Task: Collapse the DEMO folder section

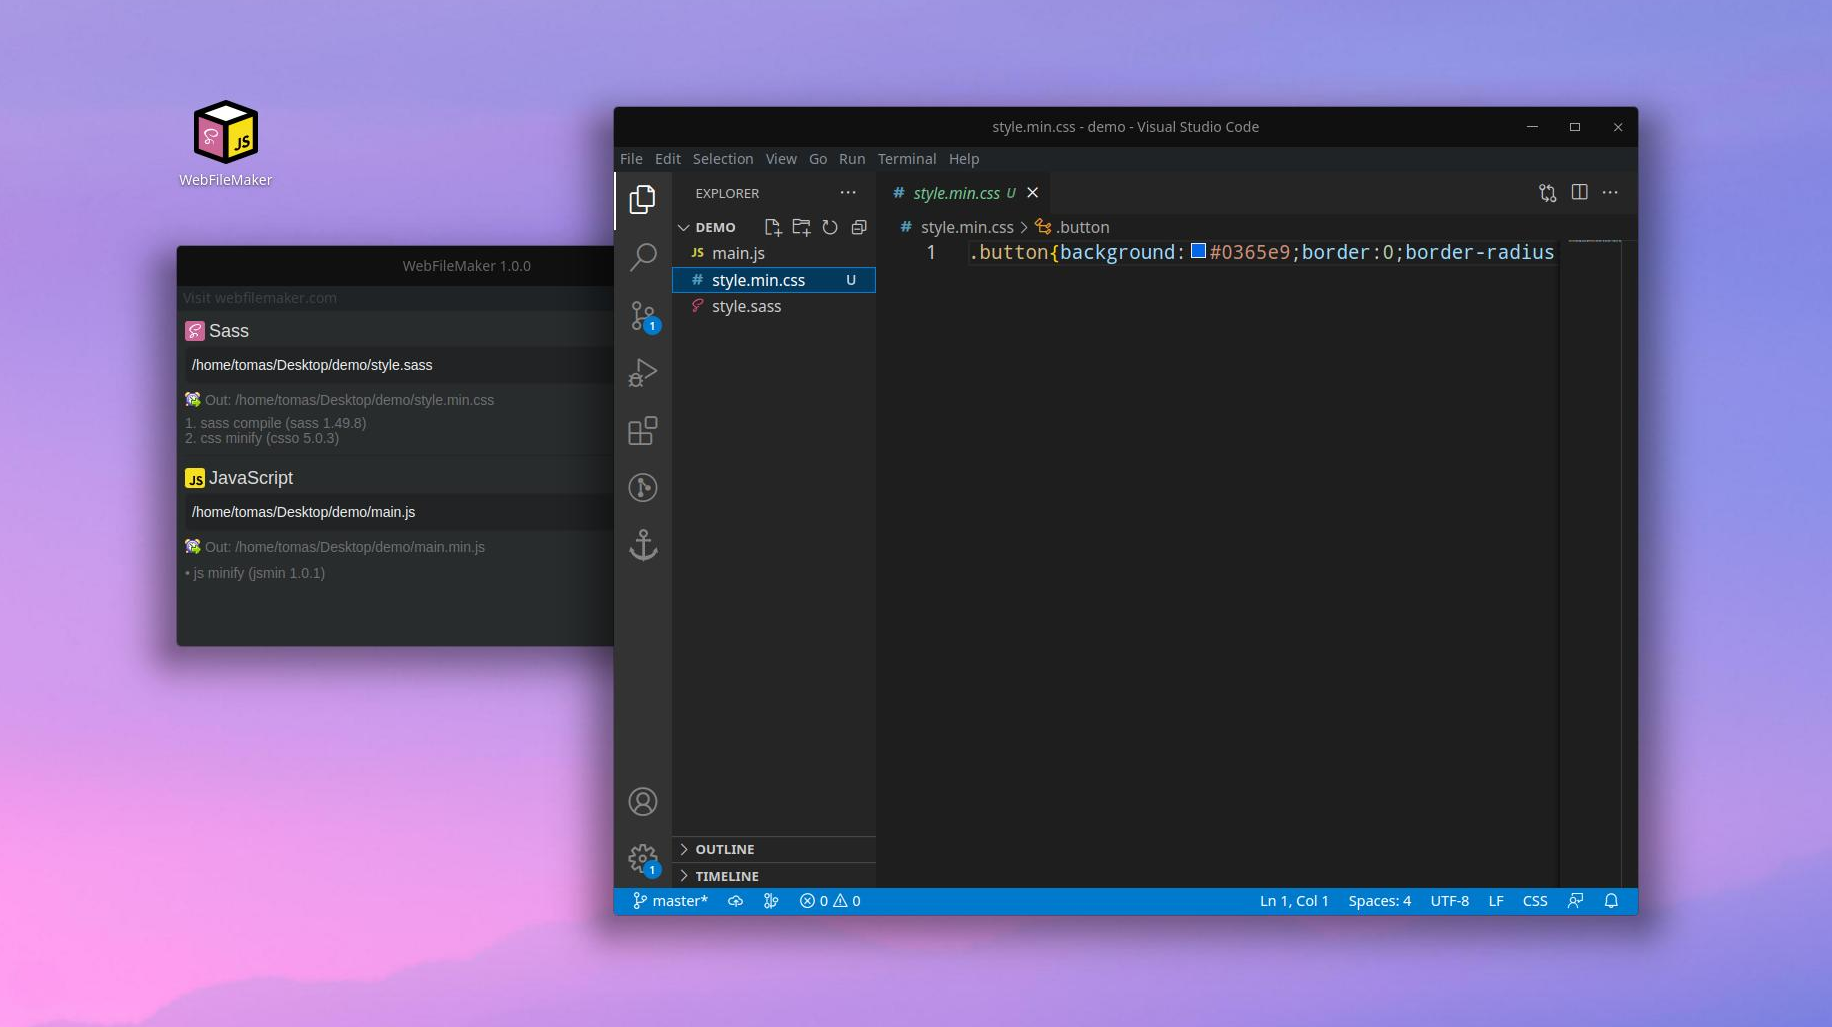Action: (x=706, y=227)
